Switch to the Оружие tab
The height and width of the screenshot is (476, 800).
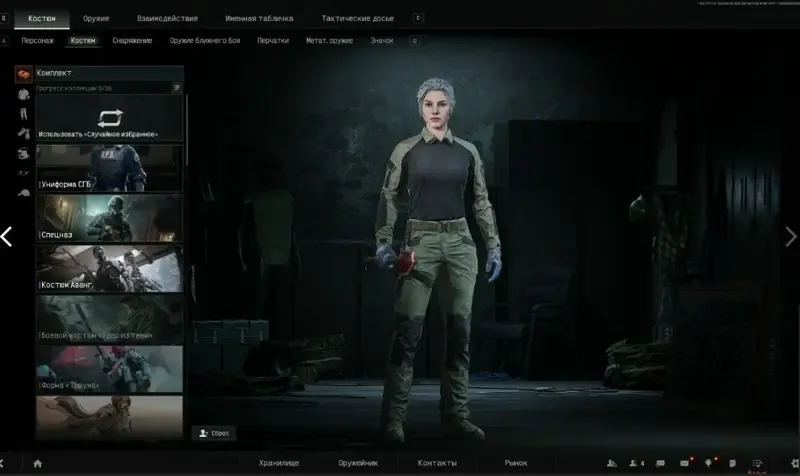pos(96,18)
